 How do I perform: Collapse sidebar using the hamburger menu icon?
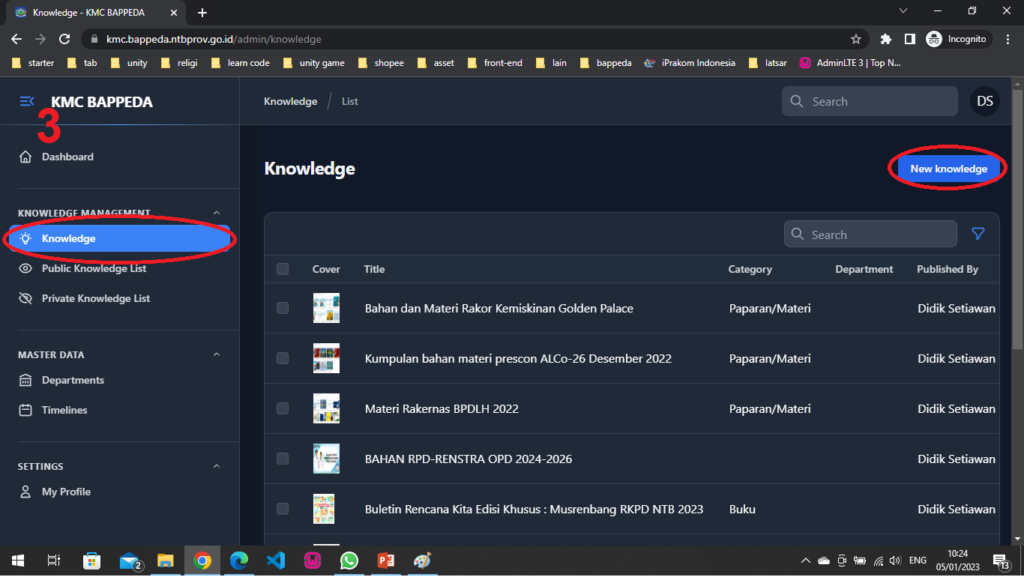point(27,101)
